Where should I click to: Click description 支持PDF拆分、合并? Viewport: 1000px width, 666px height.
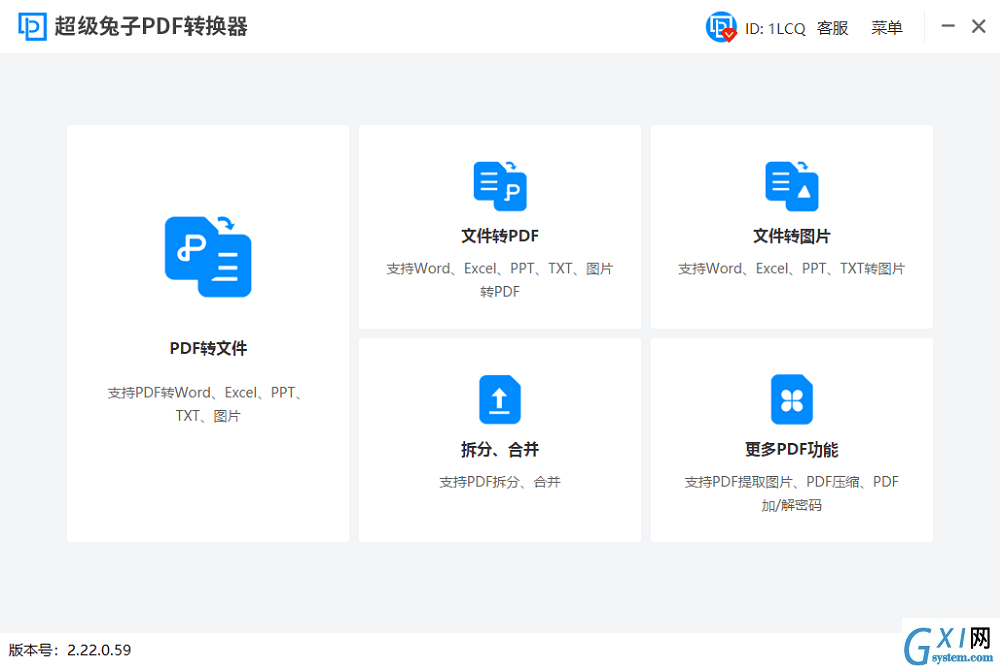[x=500, y=482]
